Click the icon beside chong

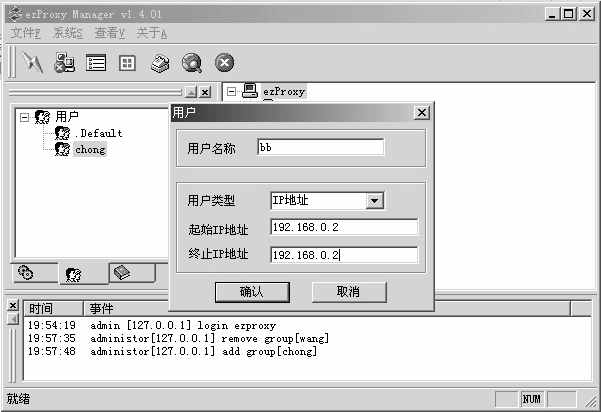62,149
